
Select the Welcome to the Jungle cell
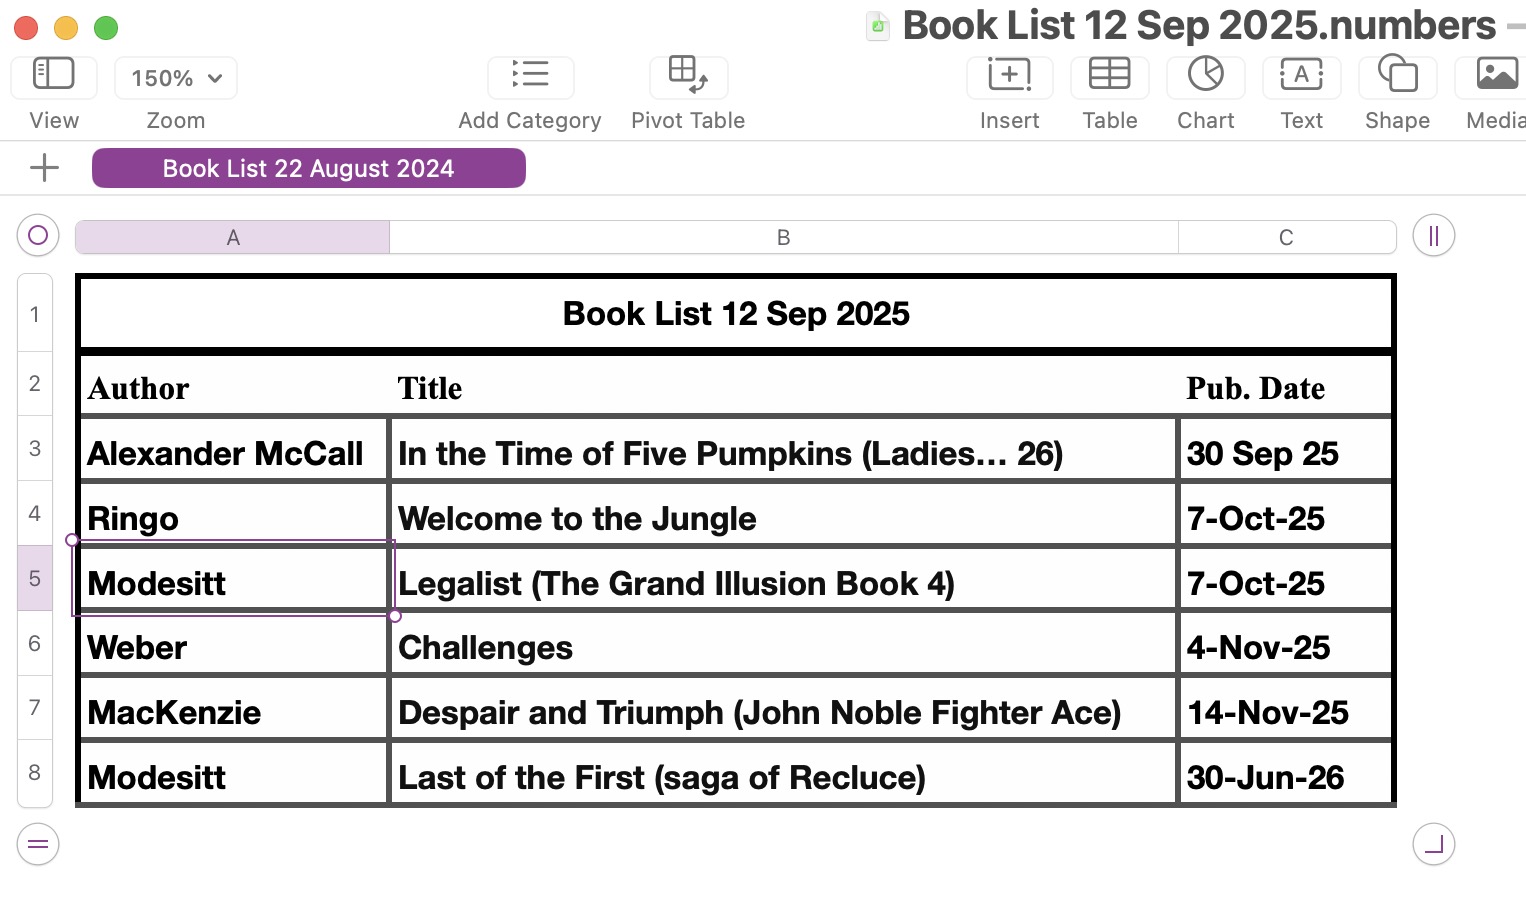click(782, 518)
